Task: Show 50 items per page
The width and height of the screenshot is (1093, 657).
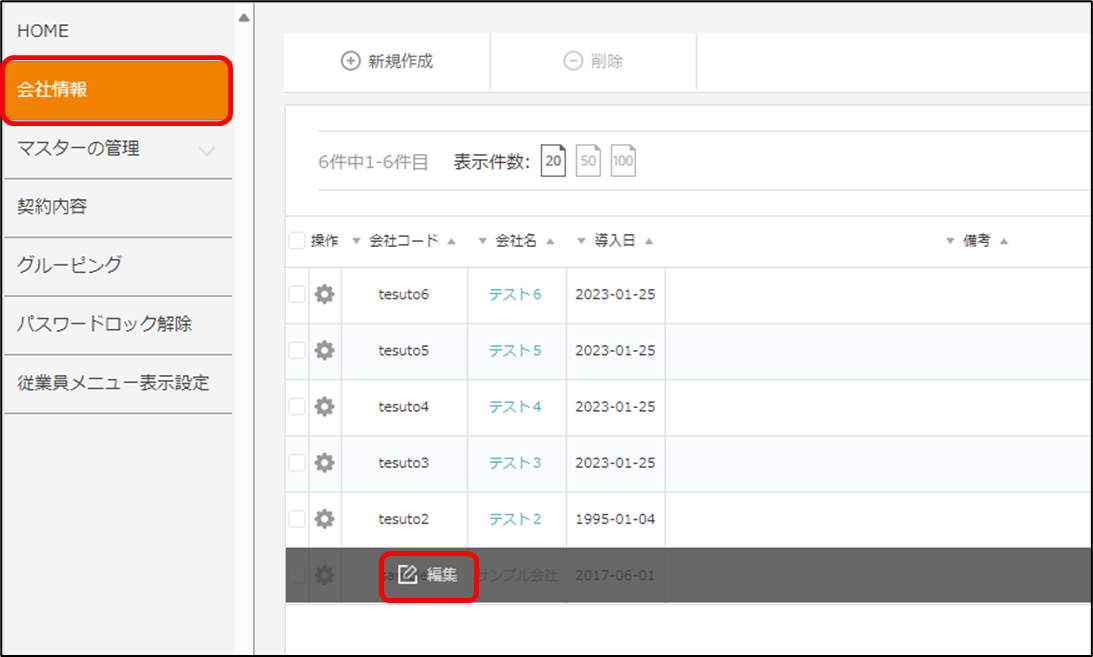Action: [x=588, y=161]
